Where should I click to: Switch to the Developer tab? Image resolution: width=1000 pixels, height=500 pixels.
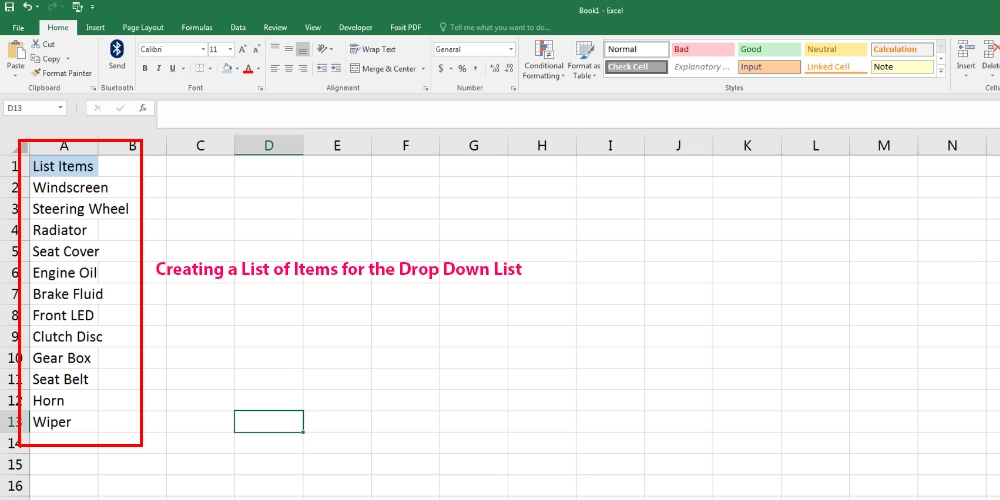click(356, 27)
